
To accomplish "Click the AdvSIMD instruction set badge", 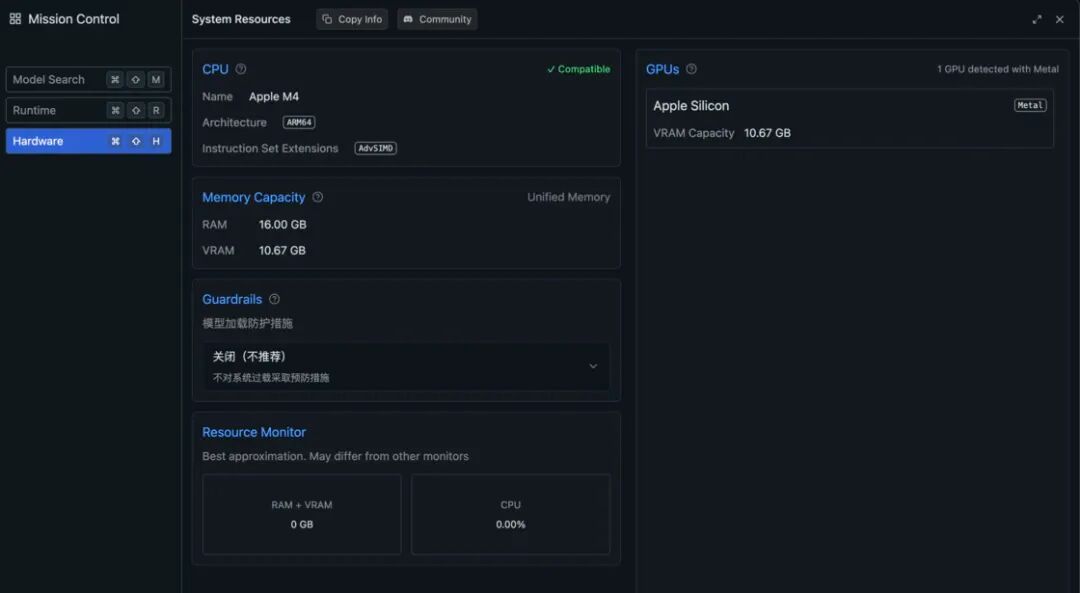I will [x=375, y=148].
